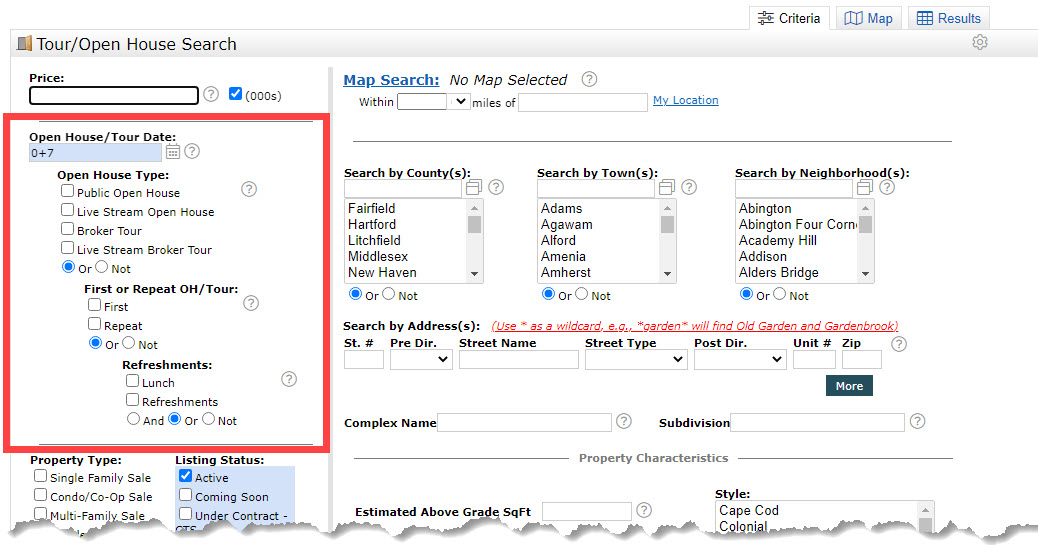Click the Complex Name input field

pos(524,422)
